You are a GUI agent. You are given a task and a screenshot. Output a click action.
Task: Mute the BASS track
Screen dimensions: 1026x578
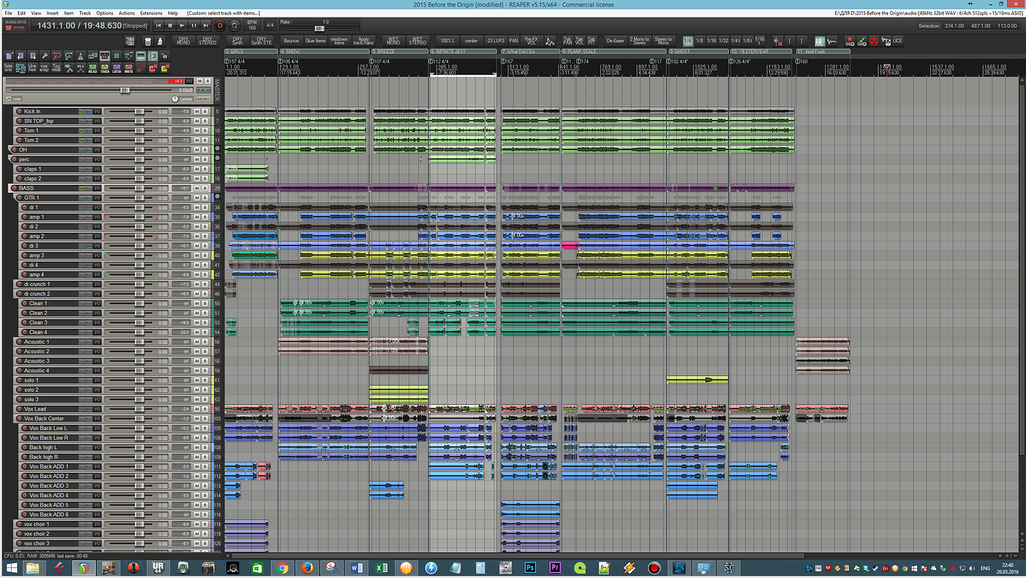197,188
